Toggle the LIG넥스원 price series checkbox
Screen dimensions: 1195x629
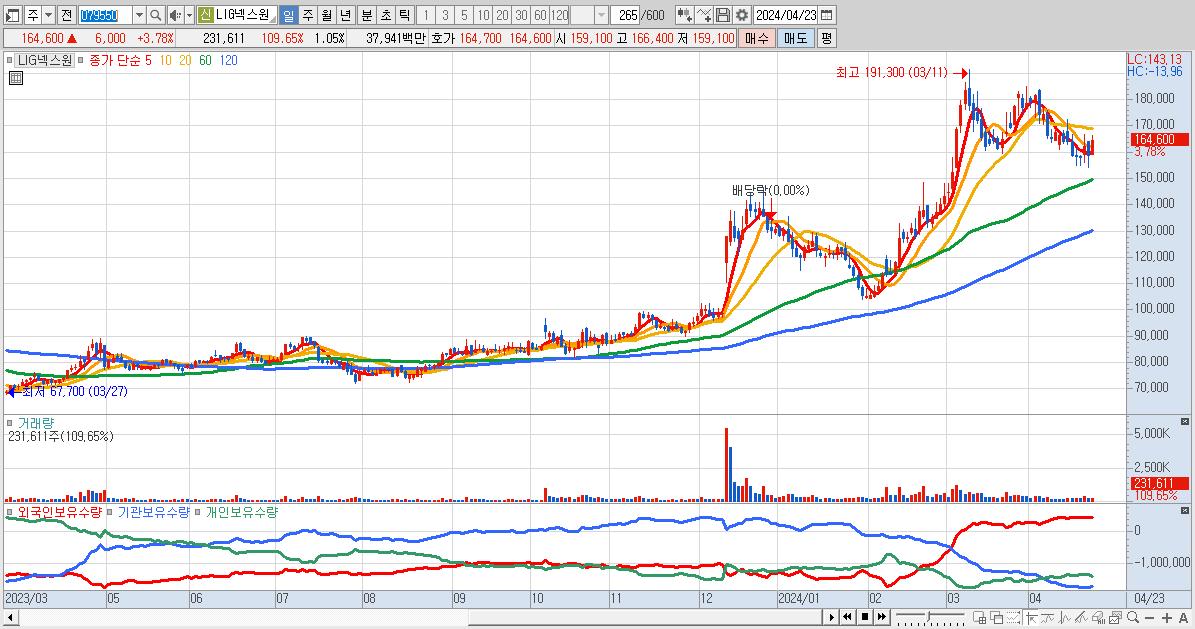tap(9, 60)
